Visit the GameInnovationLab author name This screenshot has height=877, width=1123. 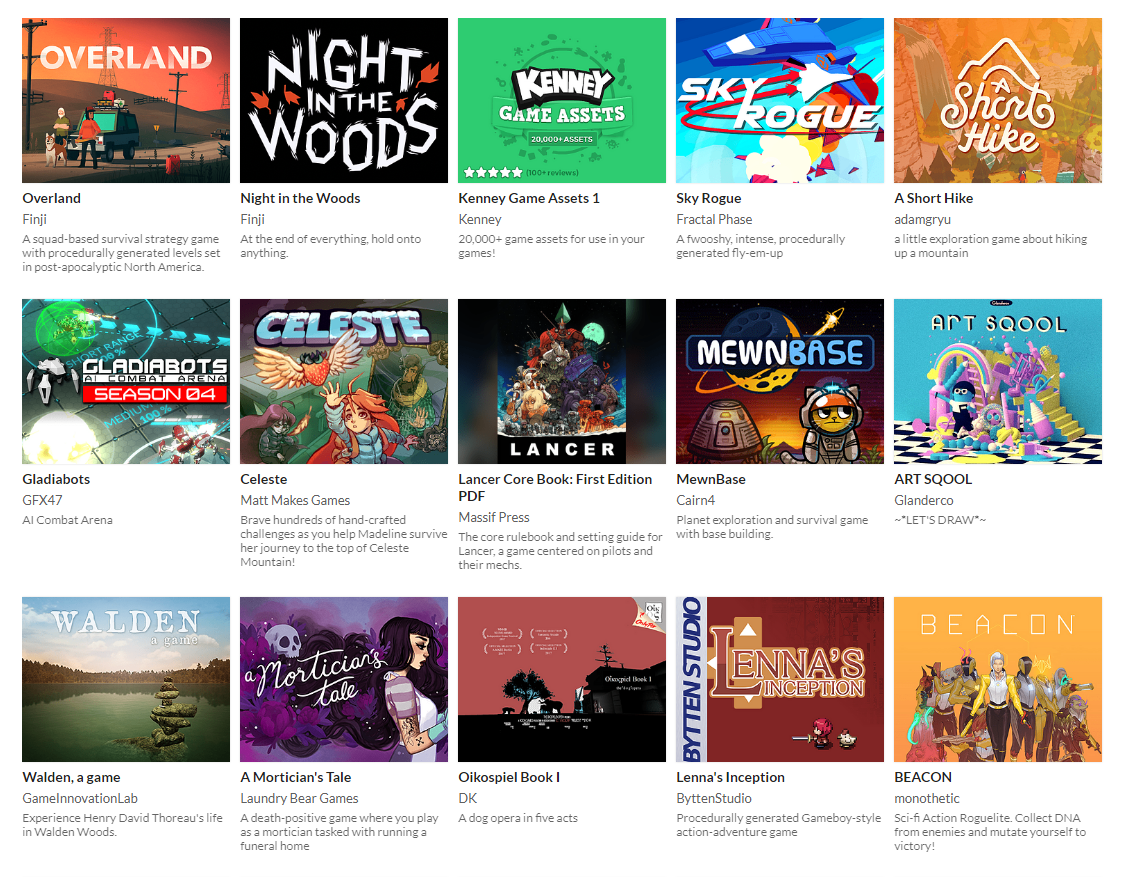tap(80, 798)
